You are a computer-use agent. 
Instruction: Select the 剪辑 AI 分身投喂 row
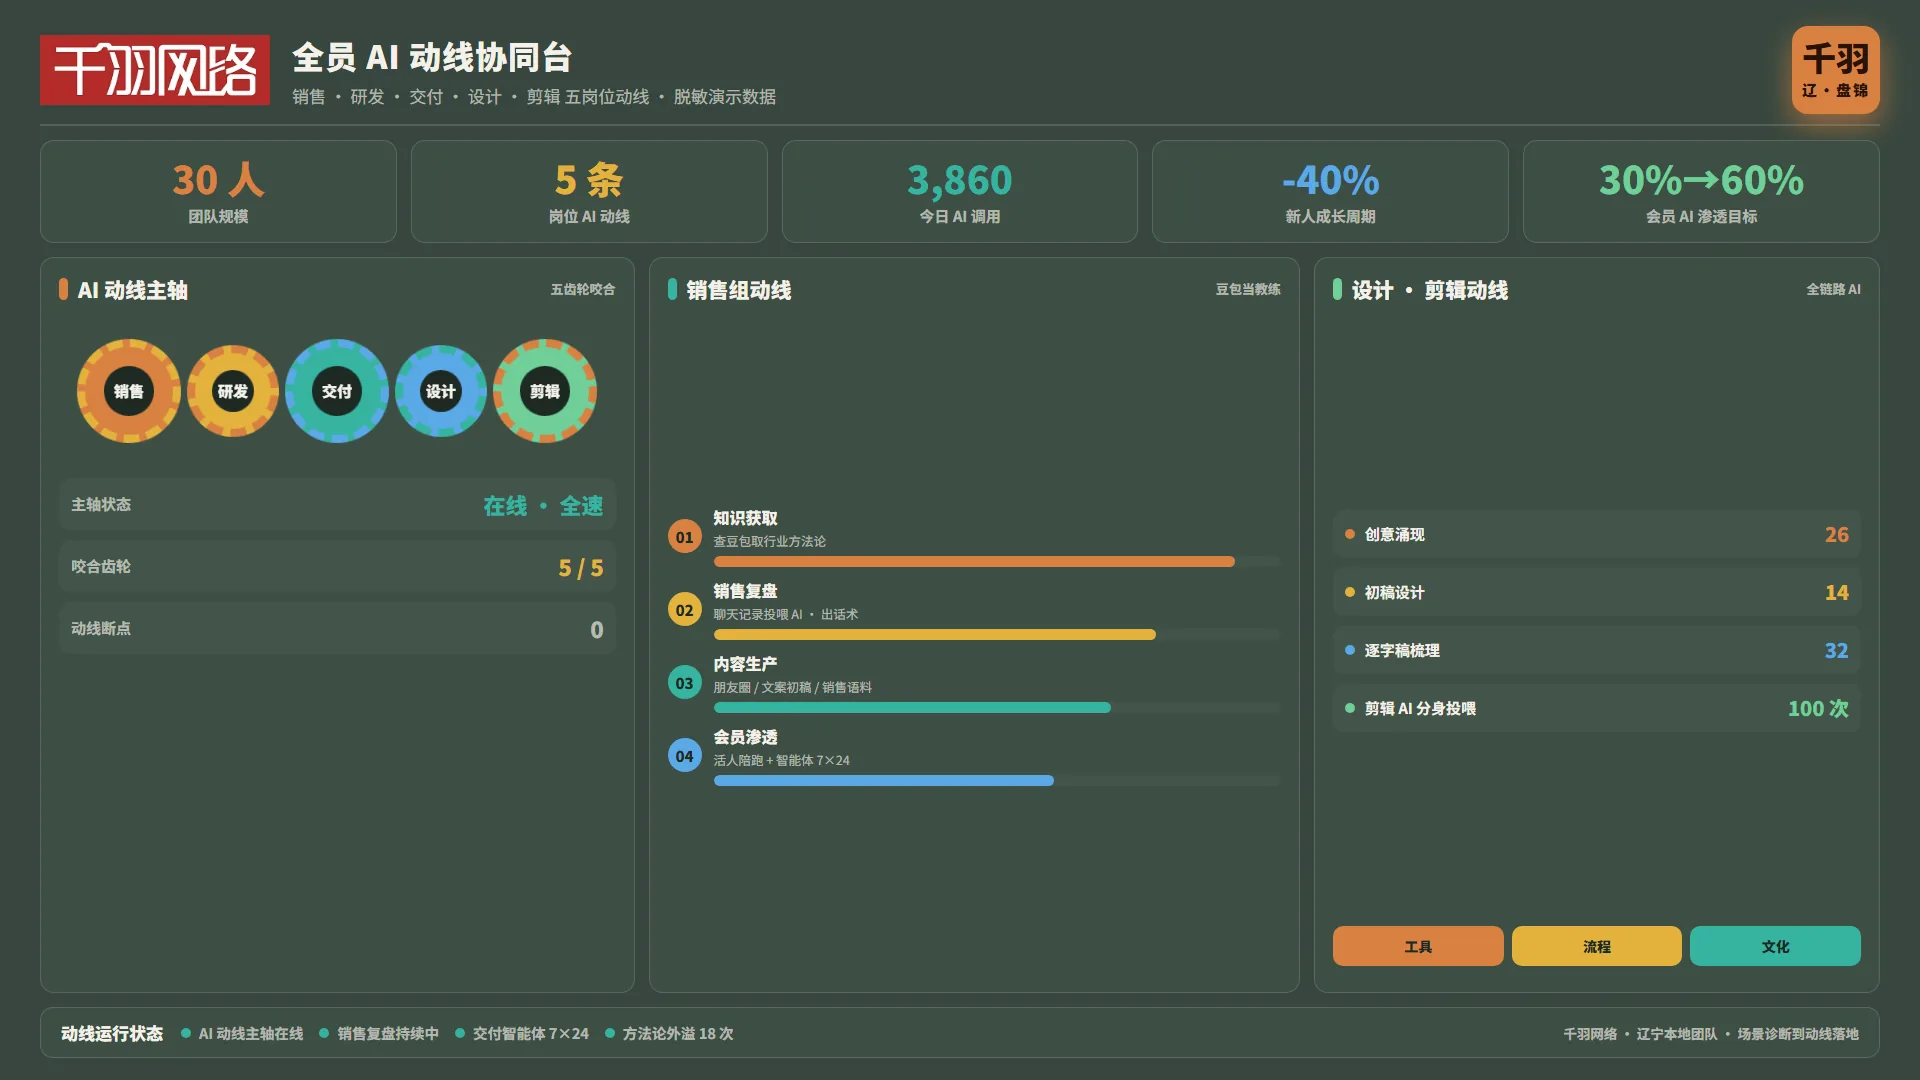(1597, 708)
